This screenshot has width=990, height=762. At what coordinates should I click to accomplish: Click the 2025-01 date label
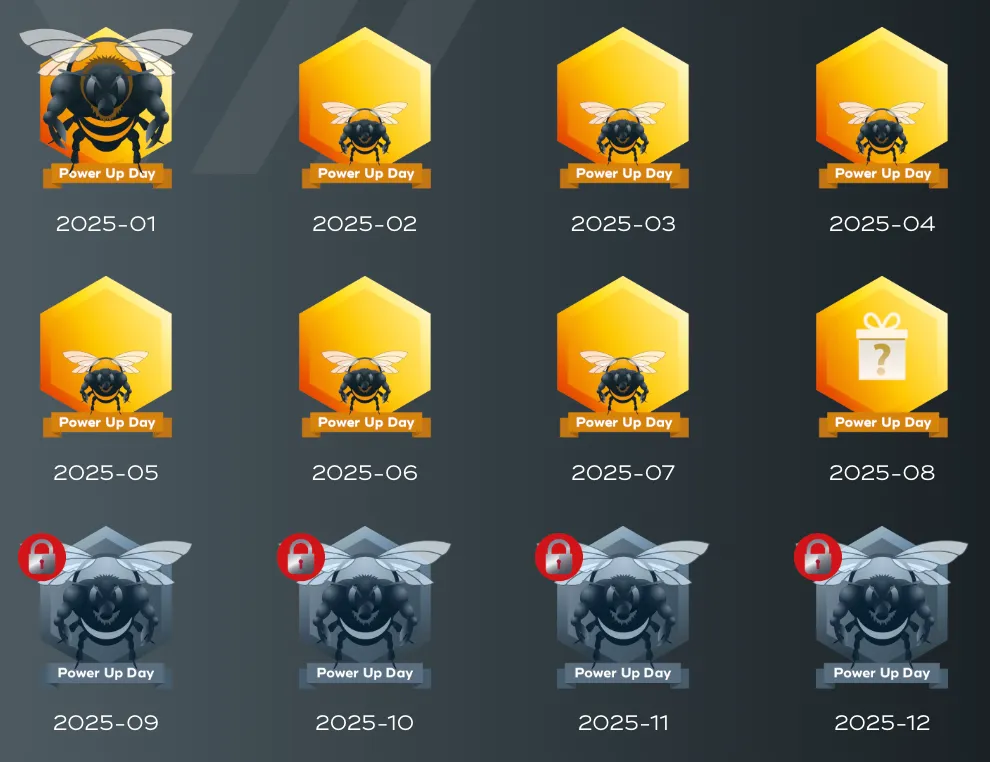coord(106,223)
